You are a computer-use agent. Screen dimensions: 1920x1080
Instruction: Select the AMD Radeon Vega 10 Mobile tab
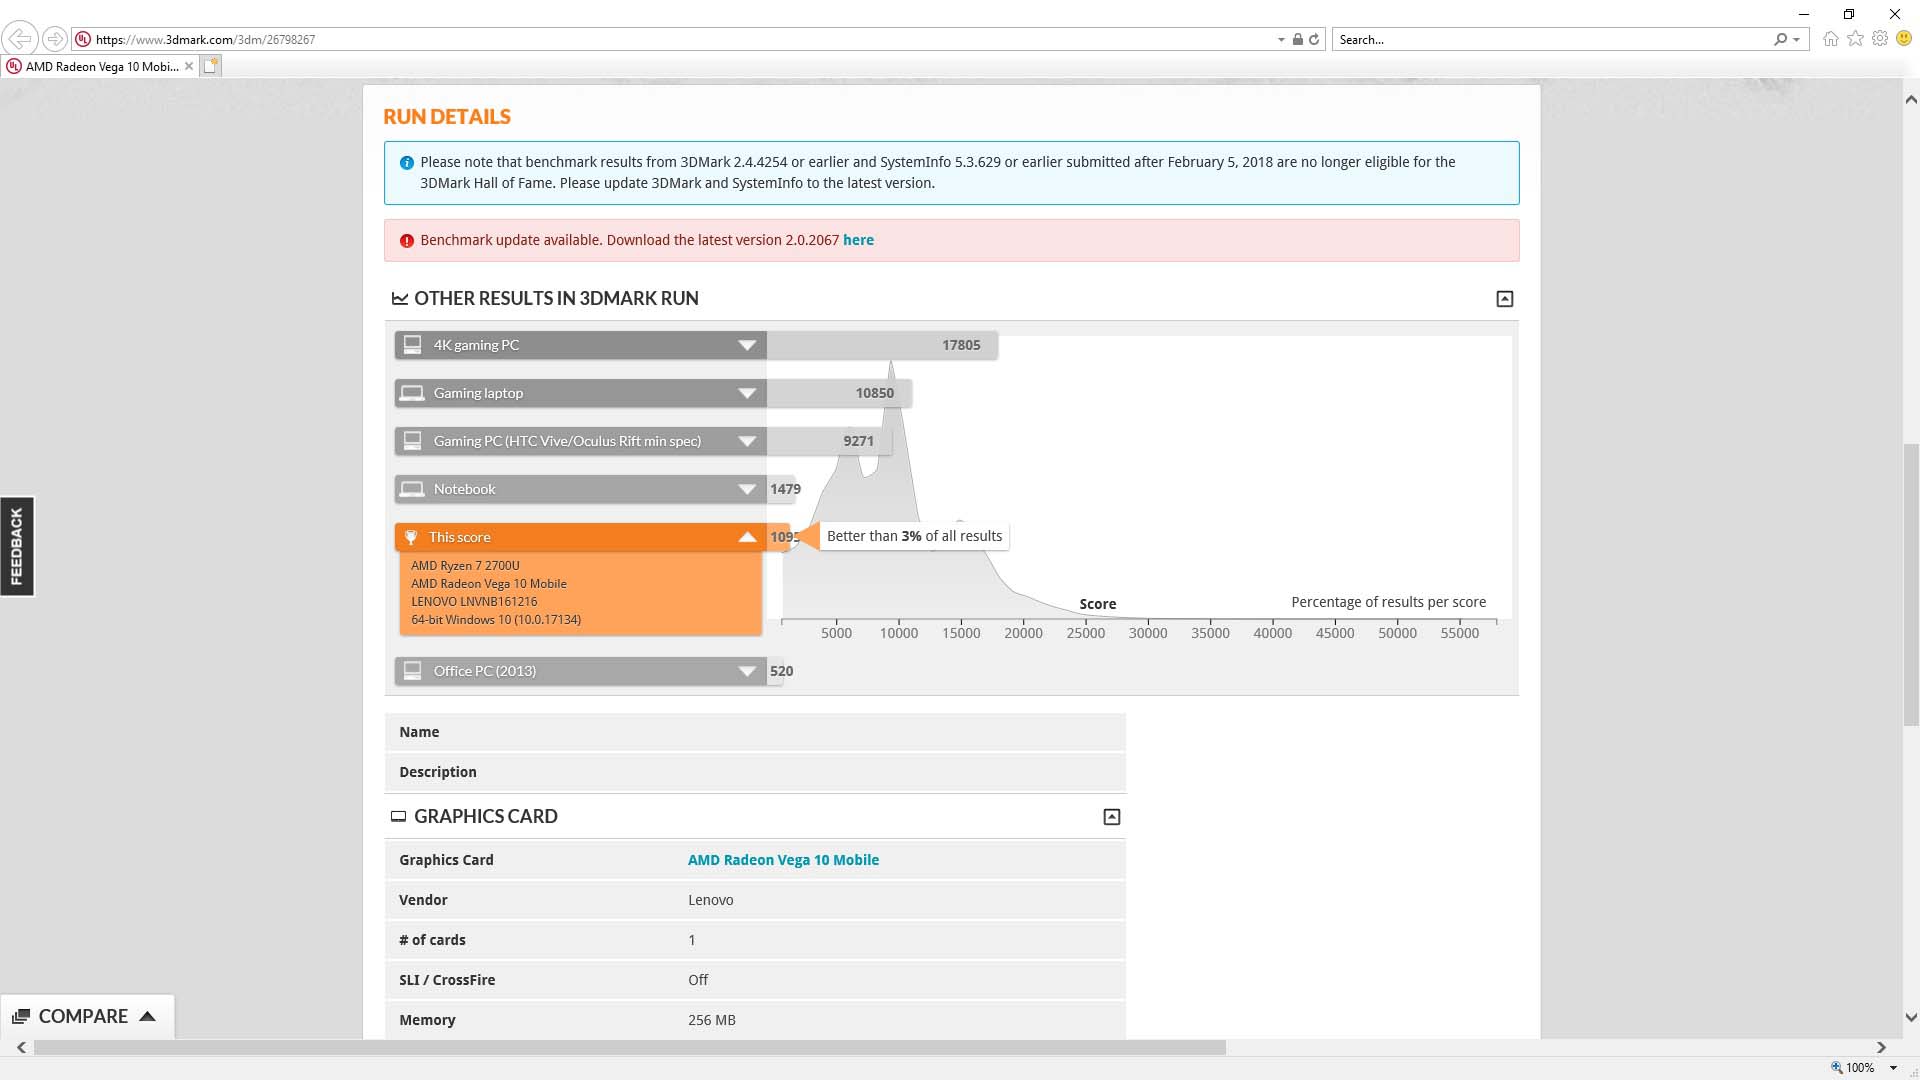100,66
